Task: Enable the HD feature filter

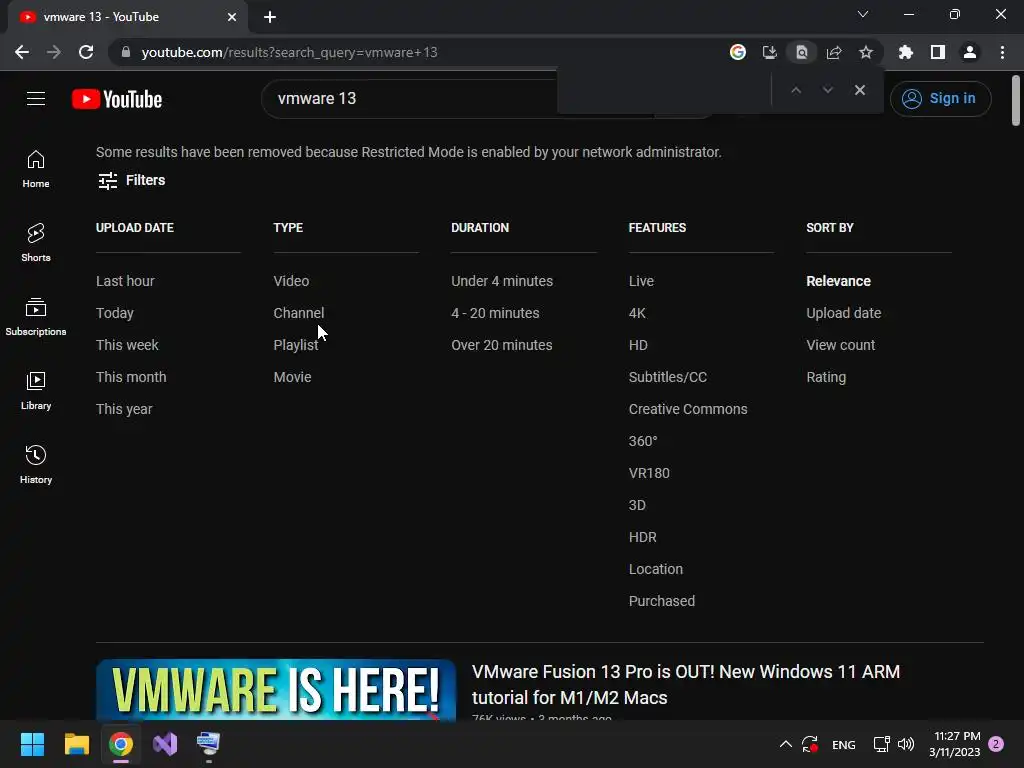Action: point(638,345)
